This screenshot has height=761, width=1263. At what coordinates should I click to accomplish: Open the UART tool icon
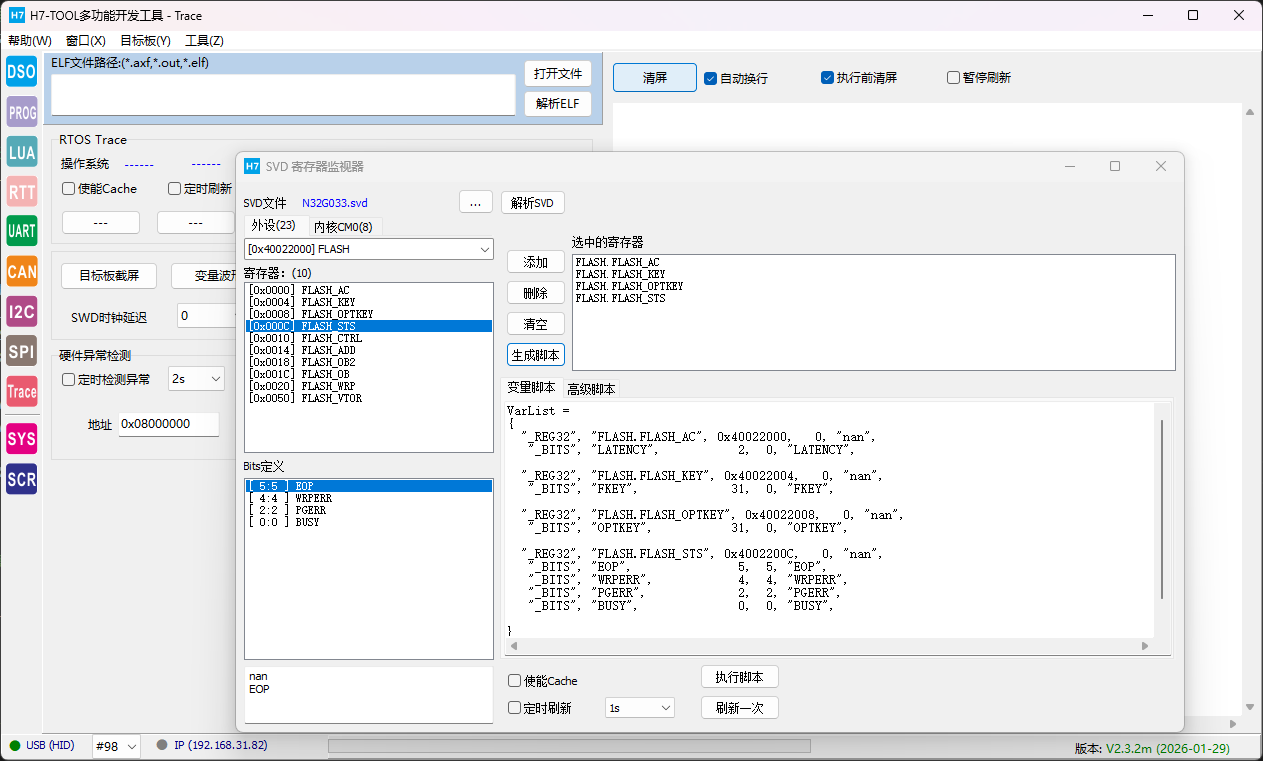click(21, 231)
